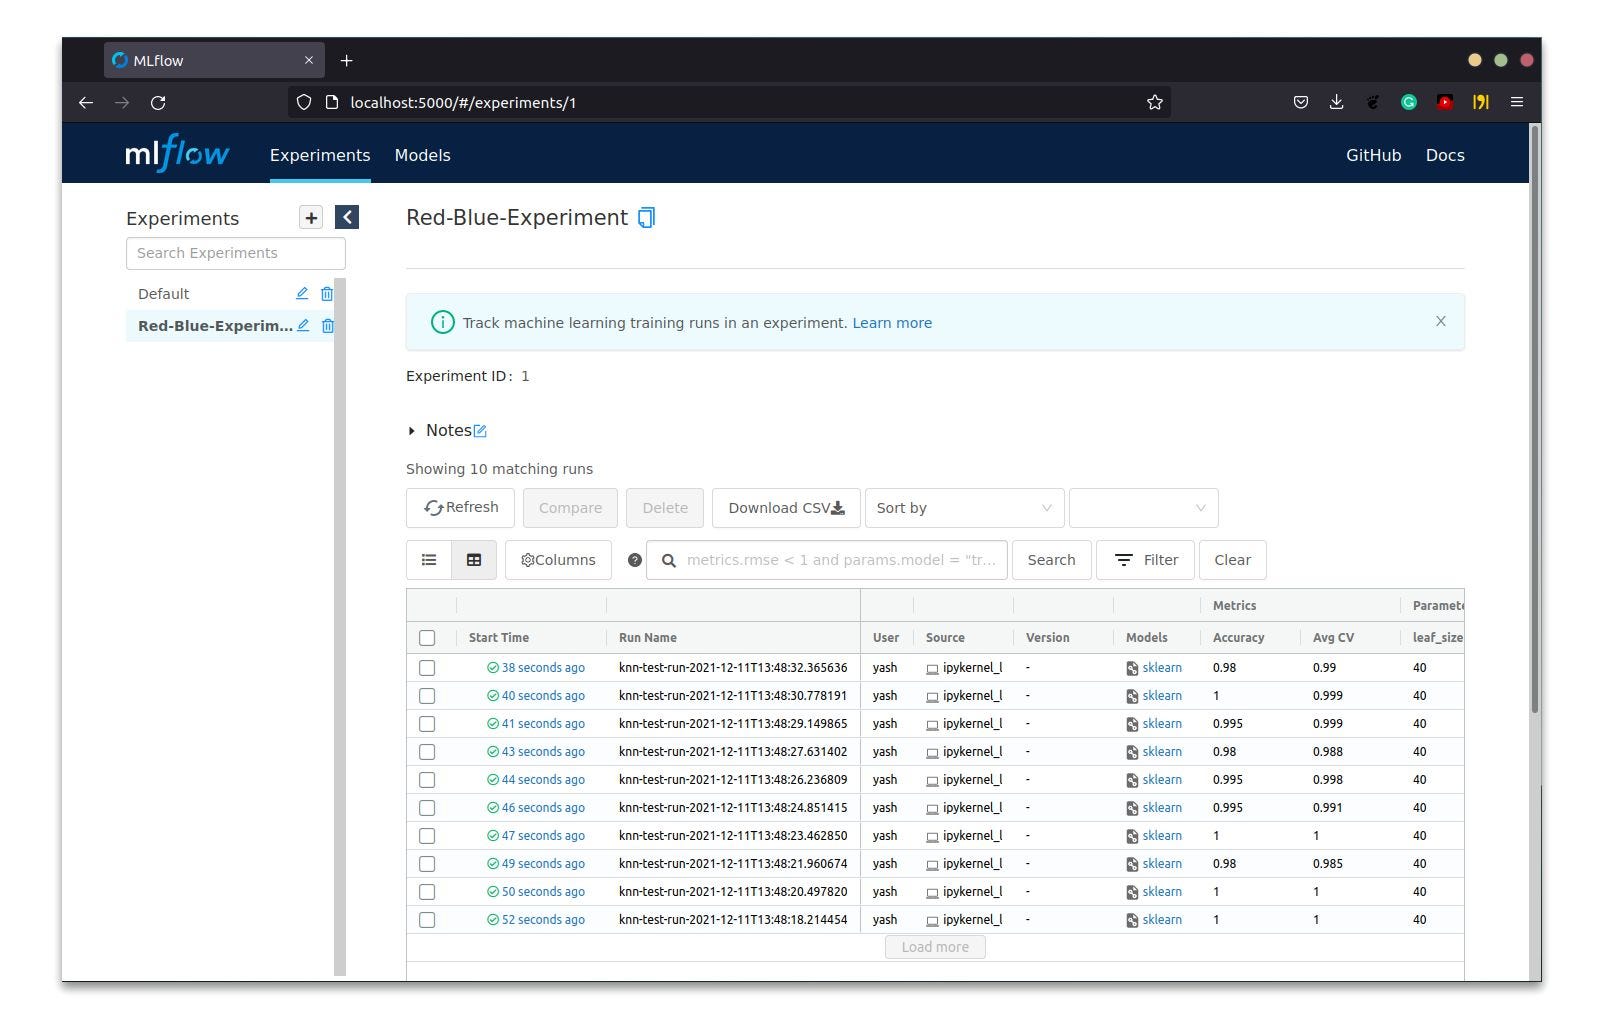Expand the Notes section triangle

click(411, 431)
